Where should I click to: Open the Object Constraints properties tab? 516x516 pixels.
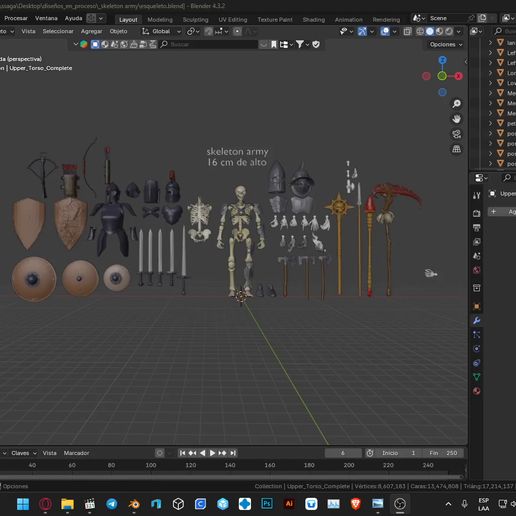pos(477,363)
